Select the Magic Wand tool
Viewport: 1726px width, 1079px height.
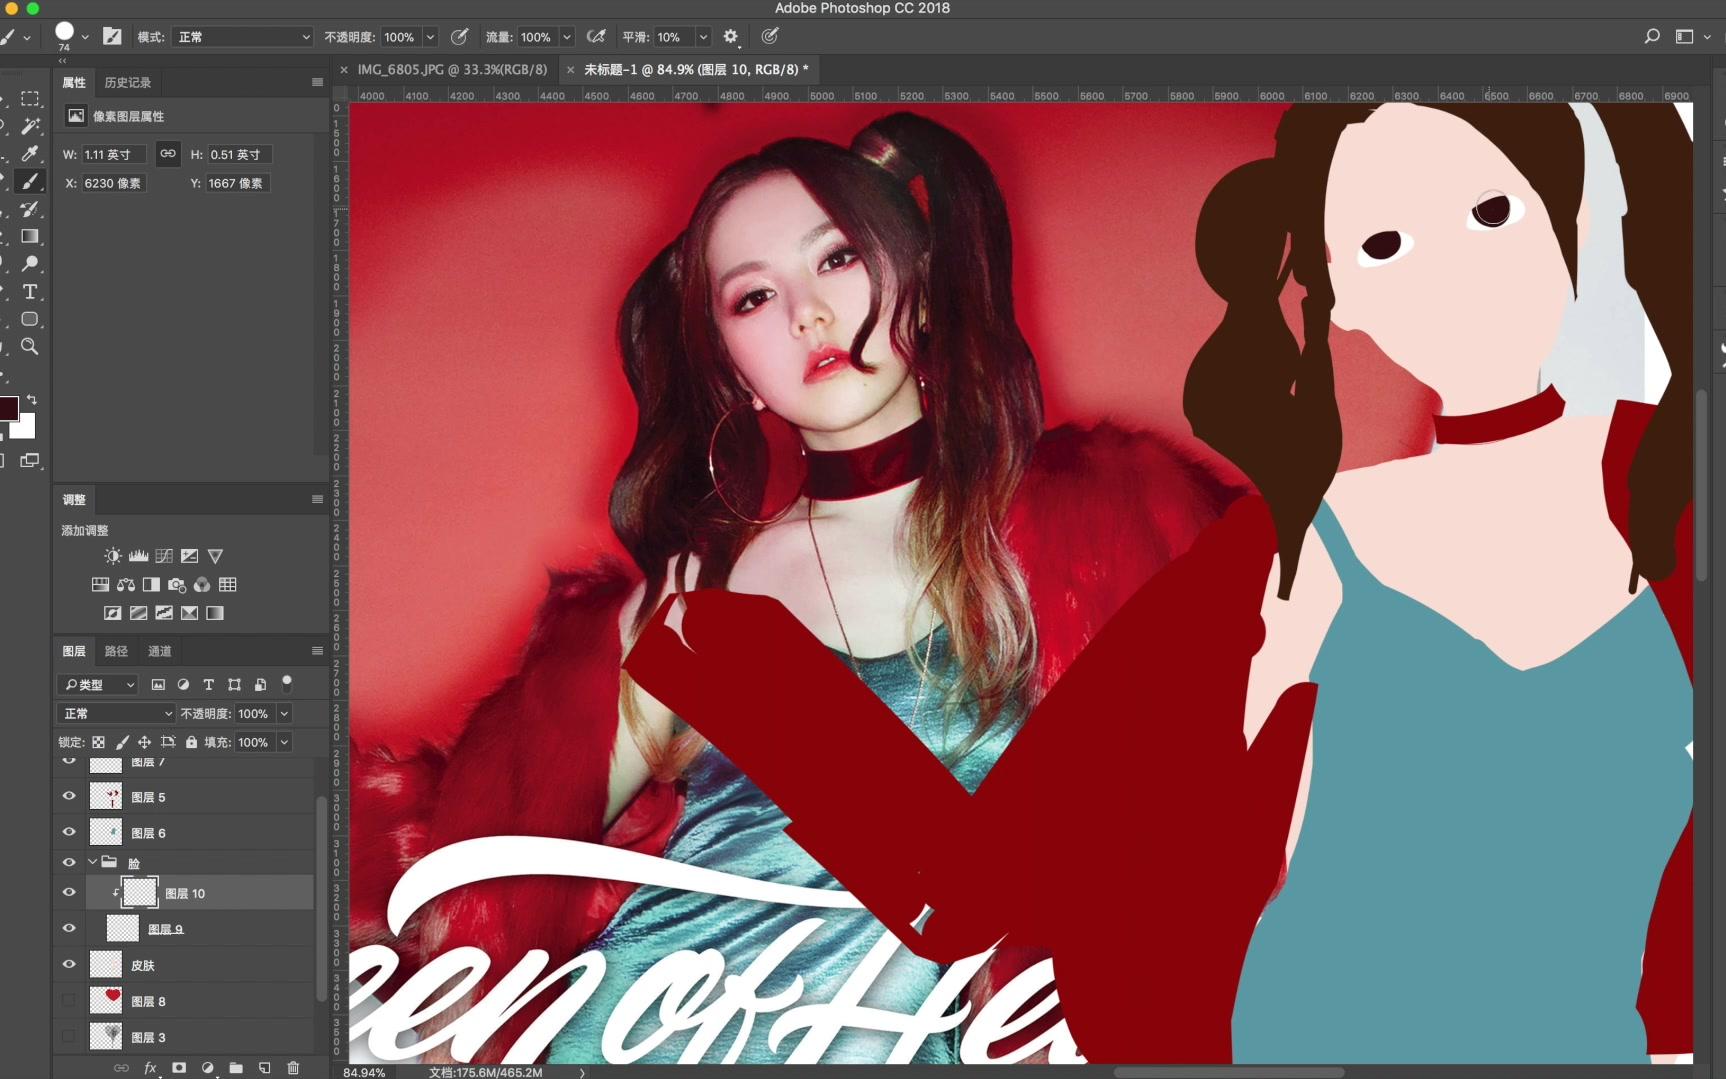30,126
